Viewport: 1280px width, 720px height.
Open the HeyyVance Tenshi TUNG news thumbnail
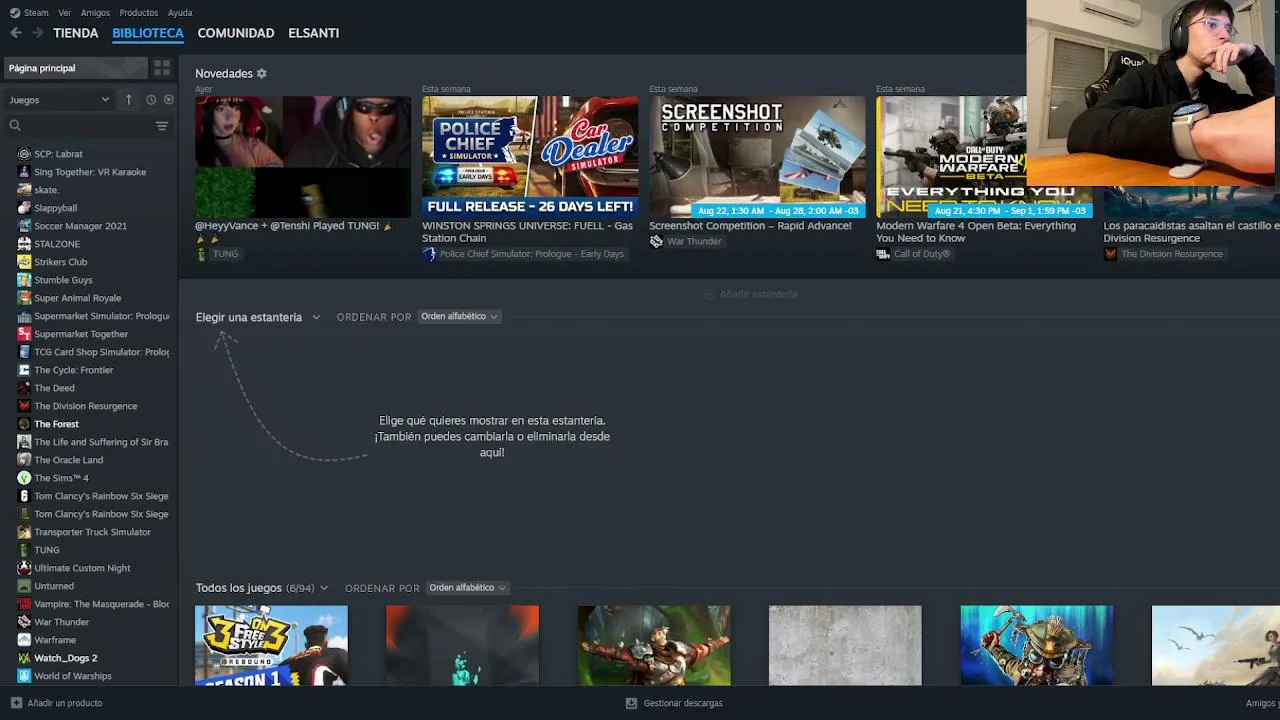click(x=303, y=157)
